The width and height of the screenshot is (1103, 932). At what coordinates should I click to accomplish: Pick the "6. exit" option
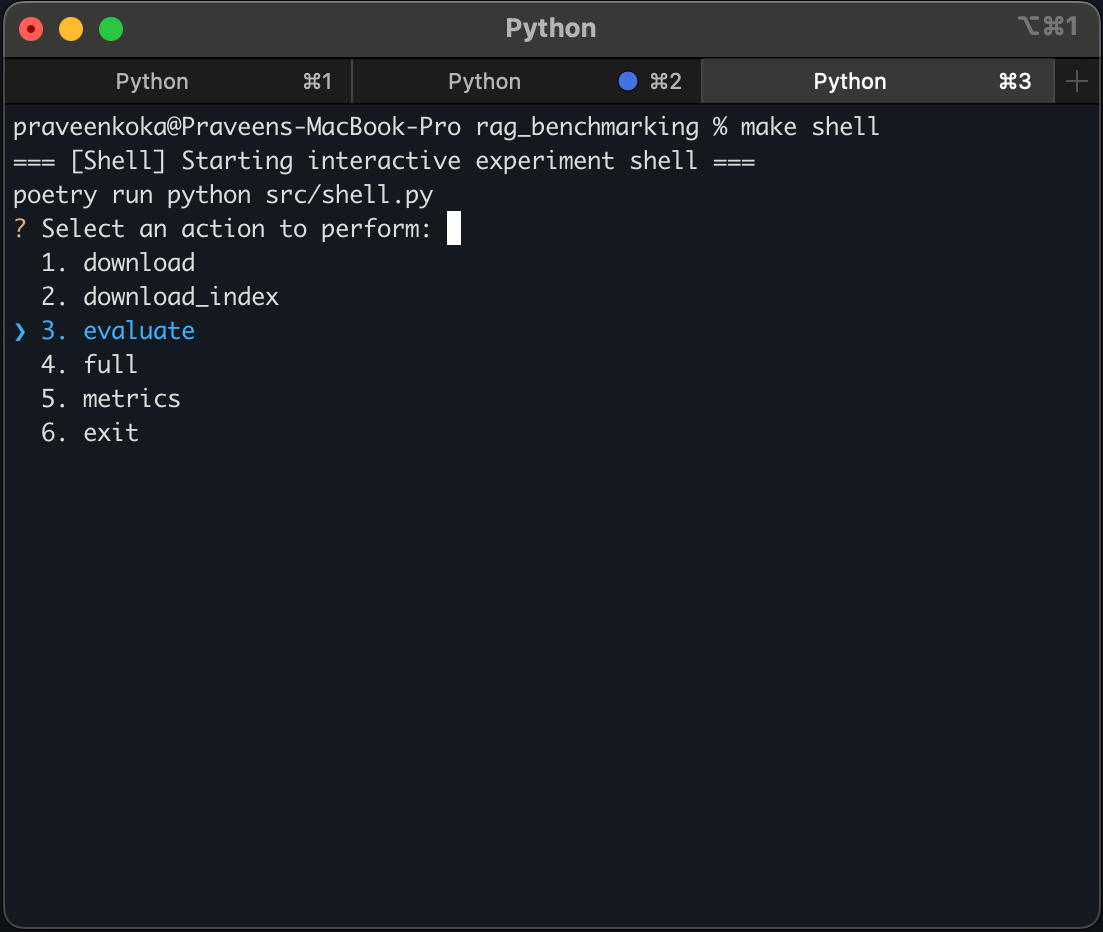tap(90, 433)
